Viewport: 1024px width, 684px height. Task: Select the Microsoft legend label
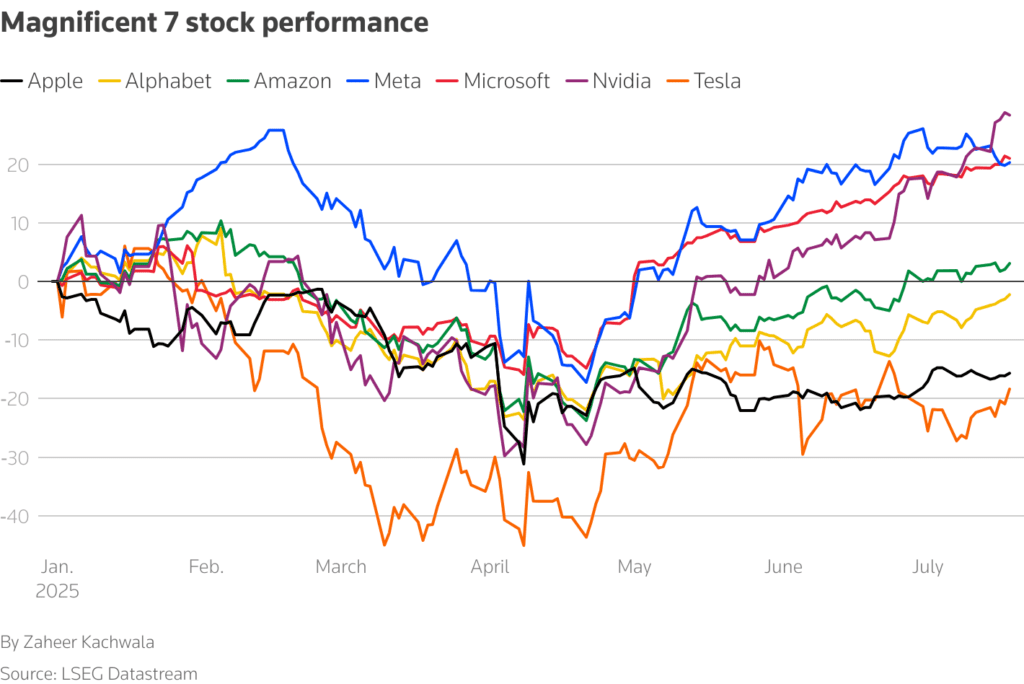pyautogui.click(x=507, y=81)
